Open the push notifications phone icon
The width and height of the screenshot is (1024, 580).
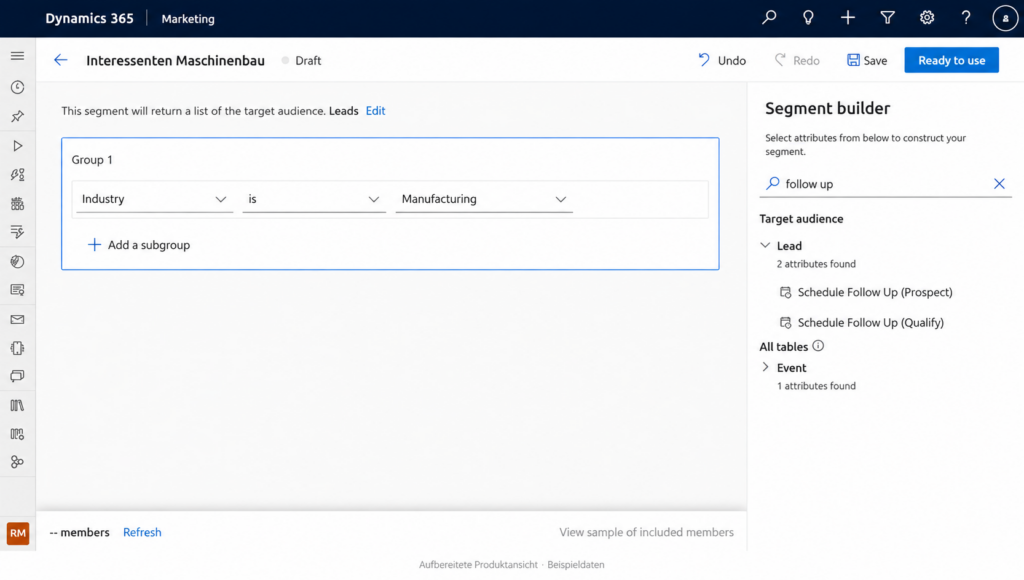tap(18, 348)
